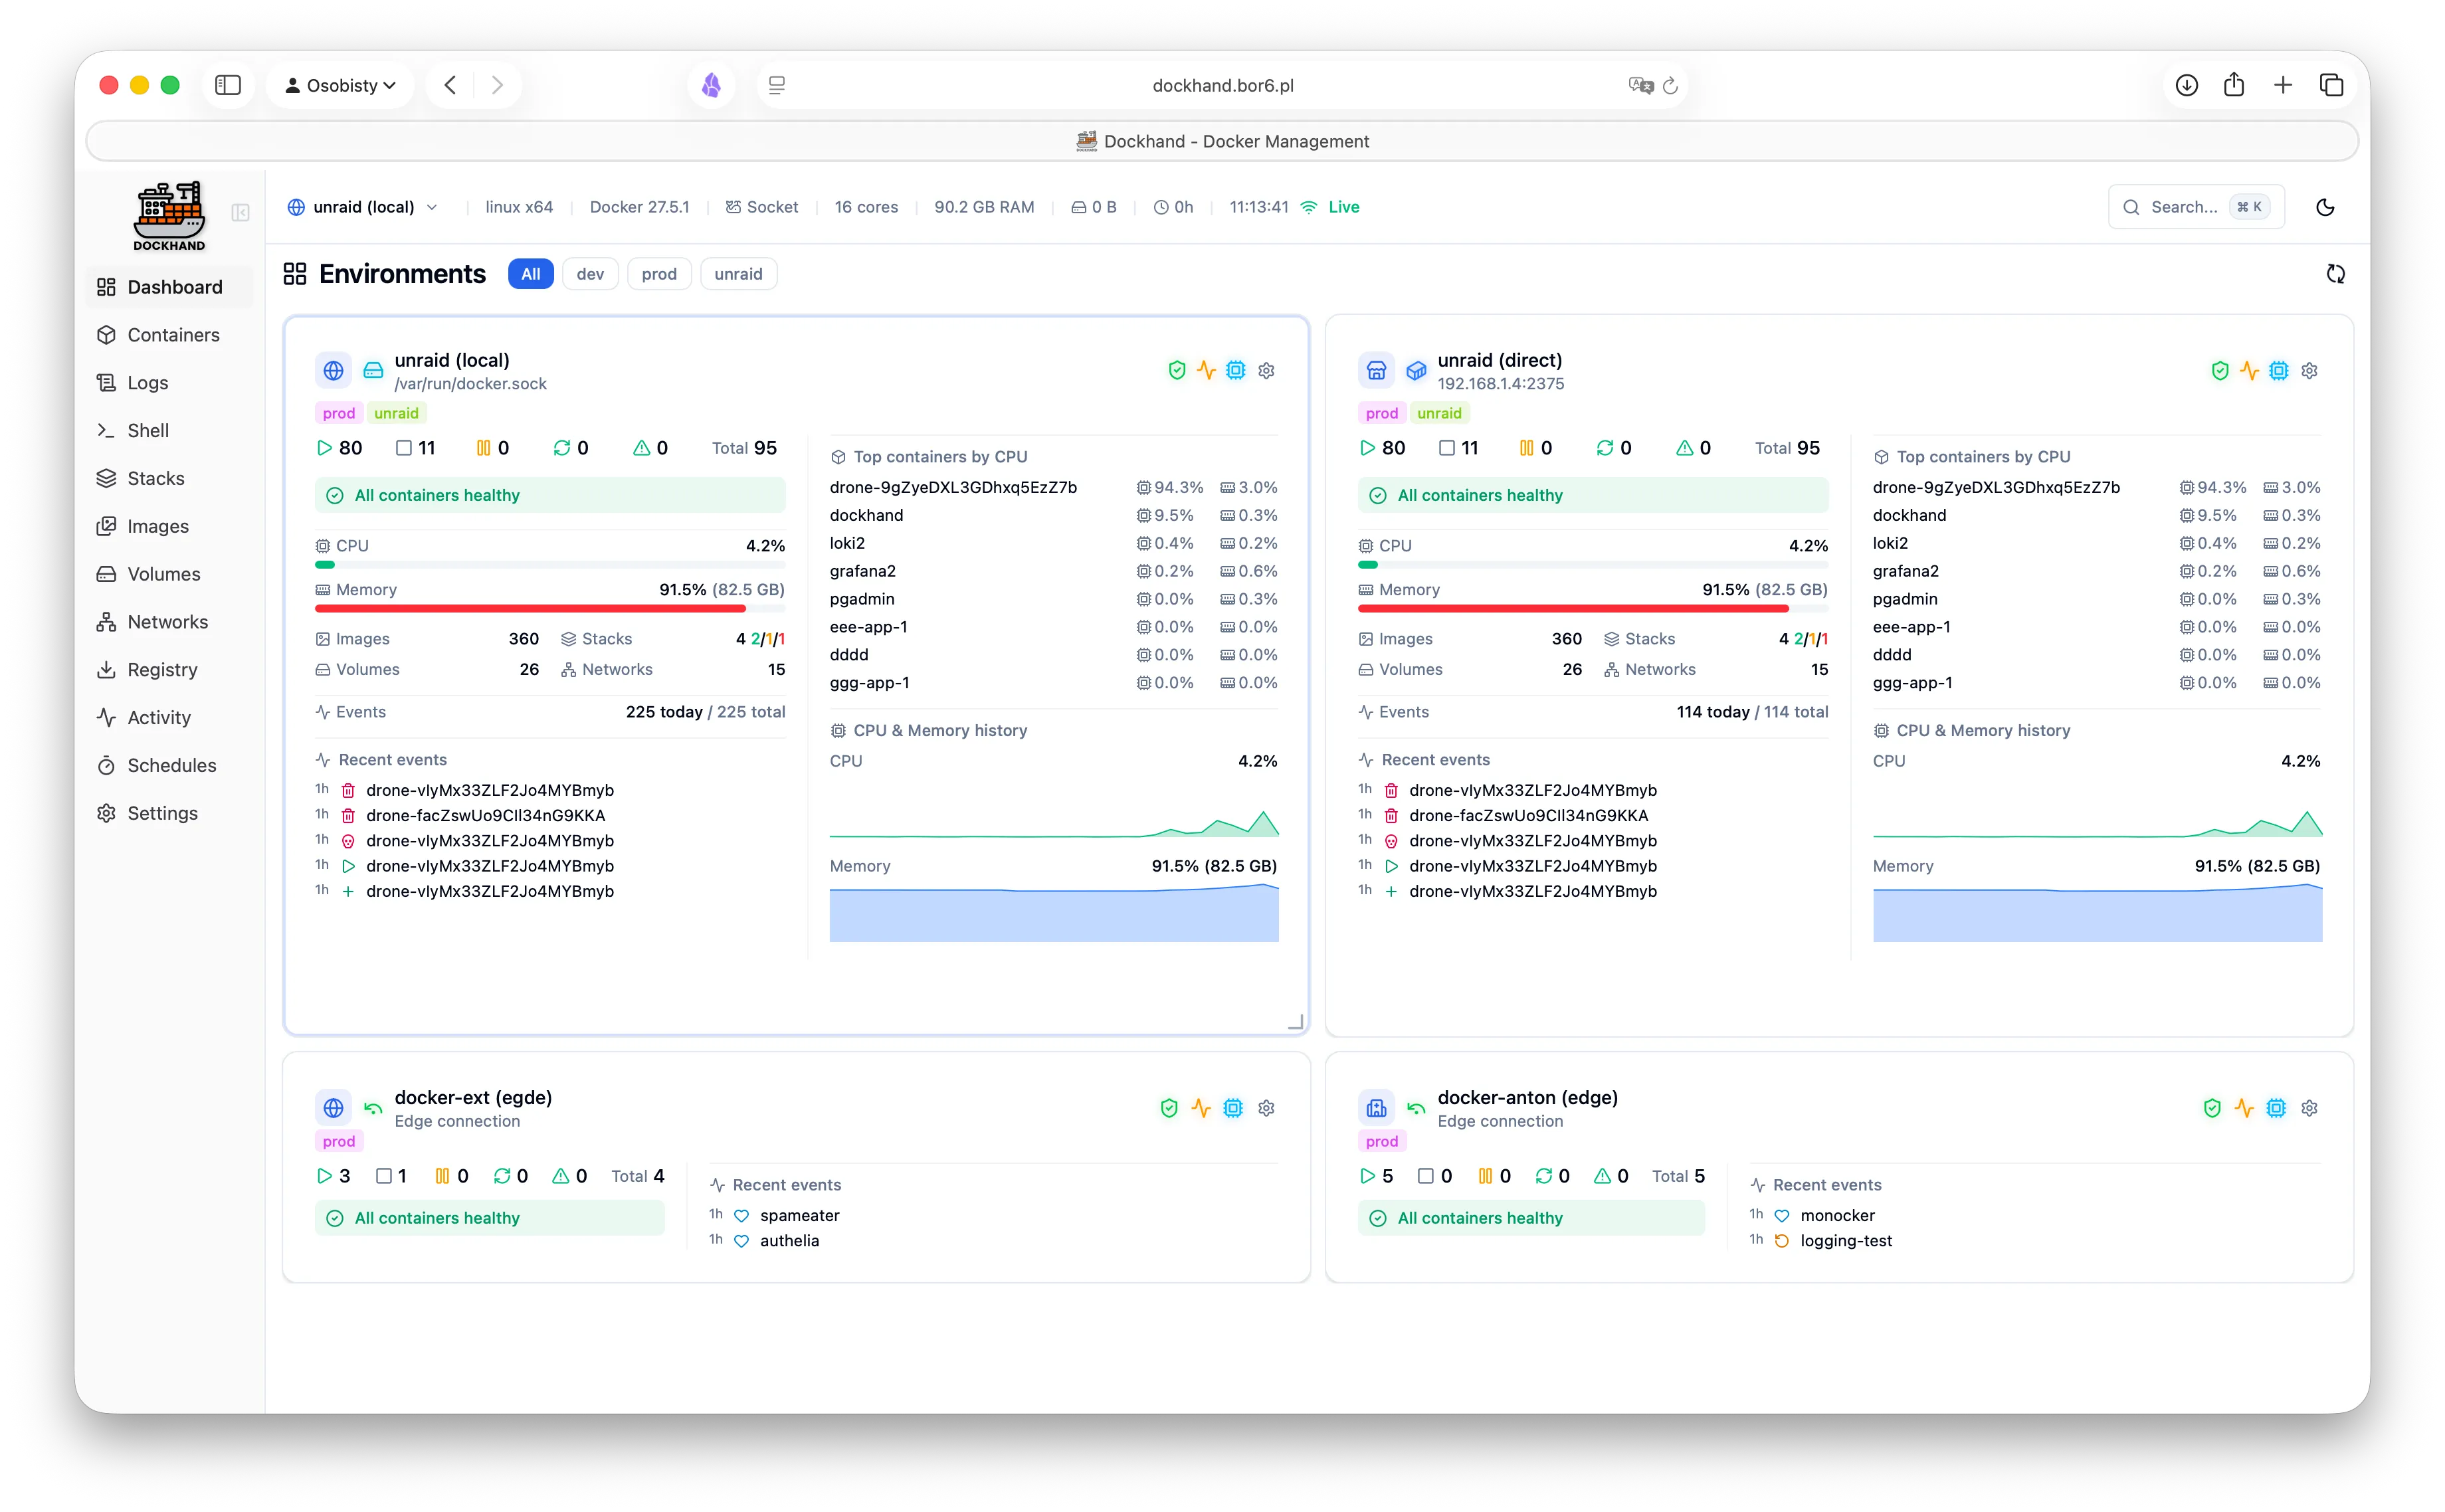2445x1512 pixels.
Task: Click the refresh icon next to Environments
Action: (2335, 274)
